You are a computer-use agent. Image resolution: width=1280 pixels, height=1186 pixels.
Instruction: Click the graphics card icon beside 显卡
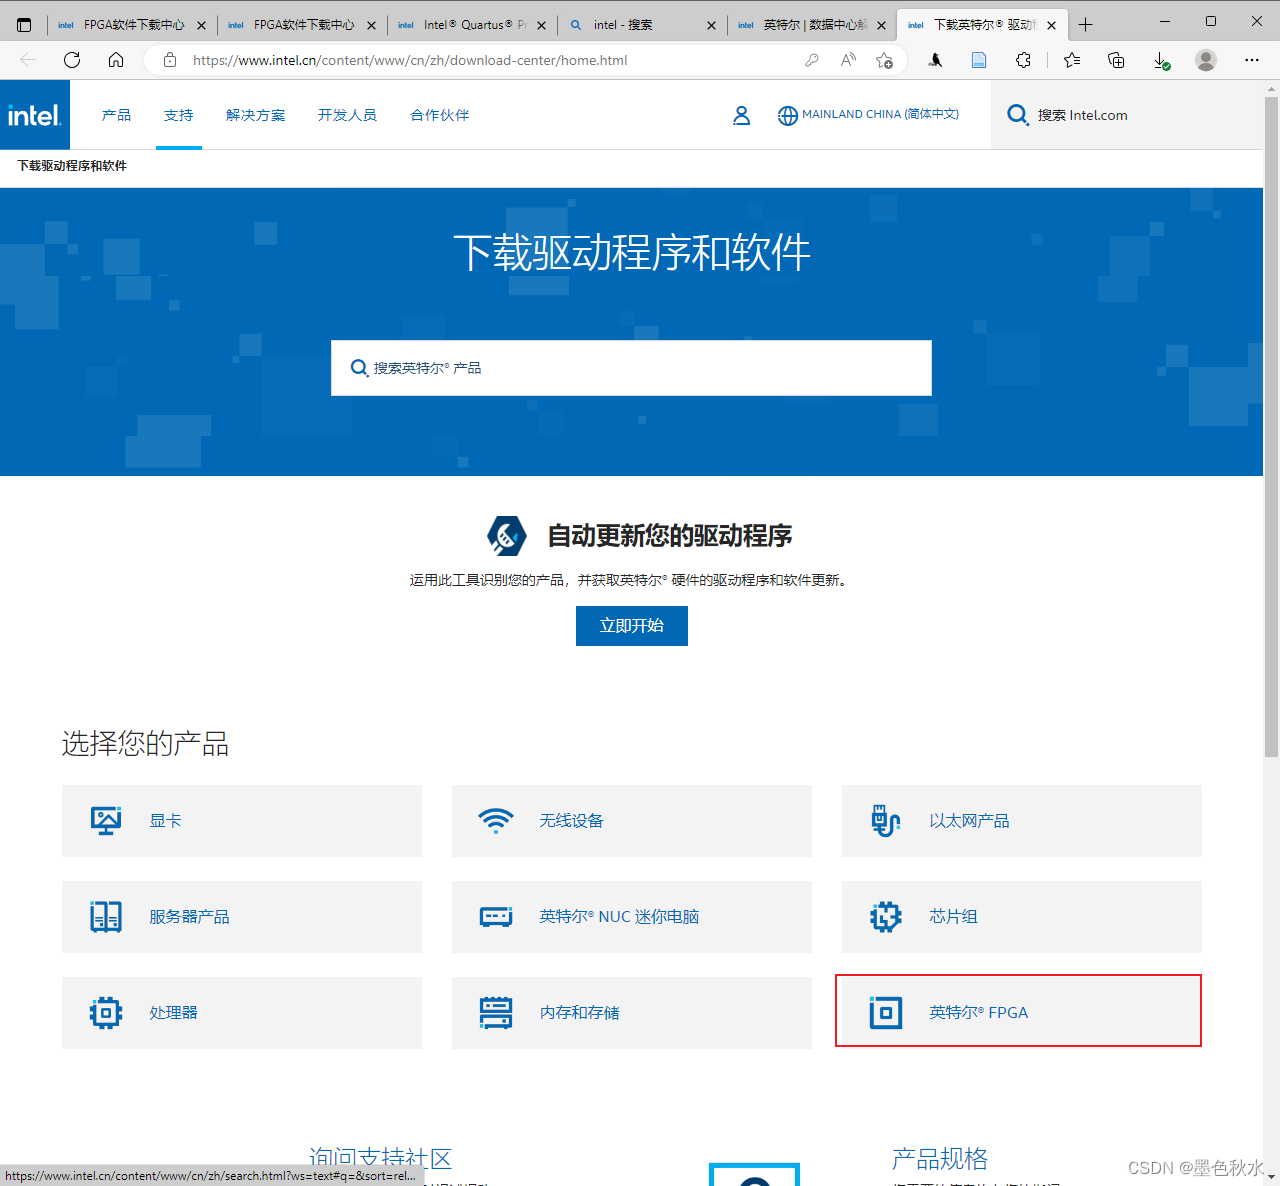coord(106,820)
